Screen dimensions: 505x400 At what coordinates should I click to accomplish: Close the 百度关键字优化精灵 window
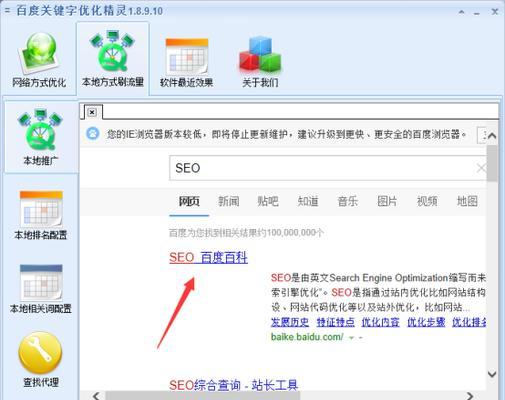495,12
